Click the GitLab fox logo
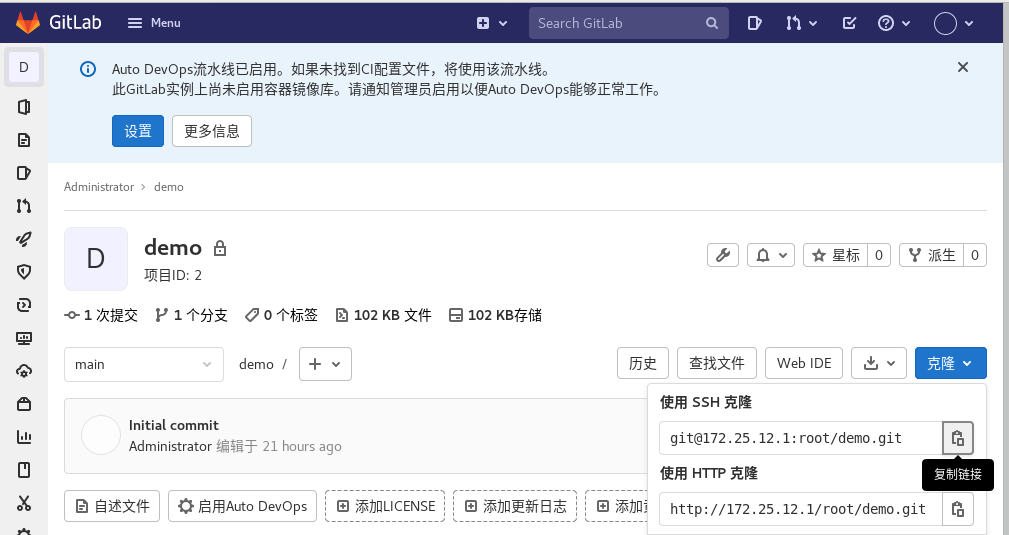The height and width of the screenshot is (535, 1009). coord(28,23)
